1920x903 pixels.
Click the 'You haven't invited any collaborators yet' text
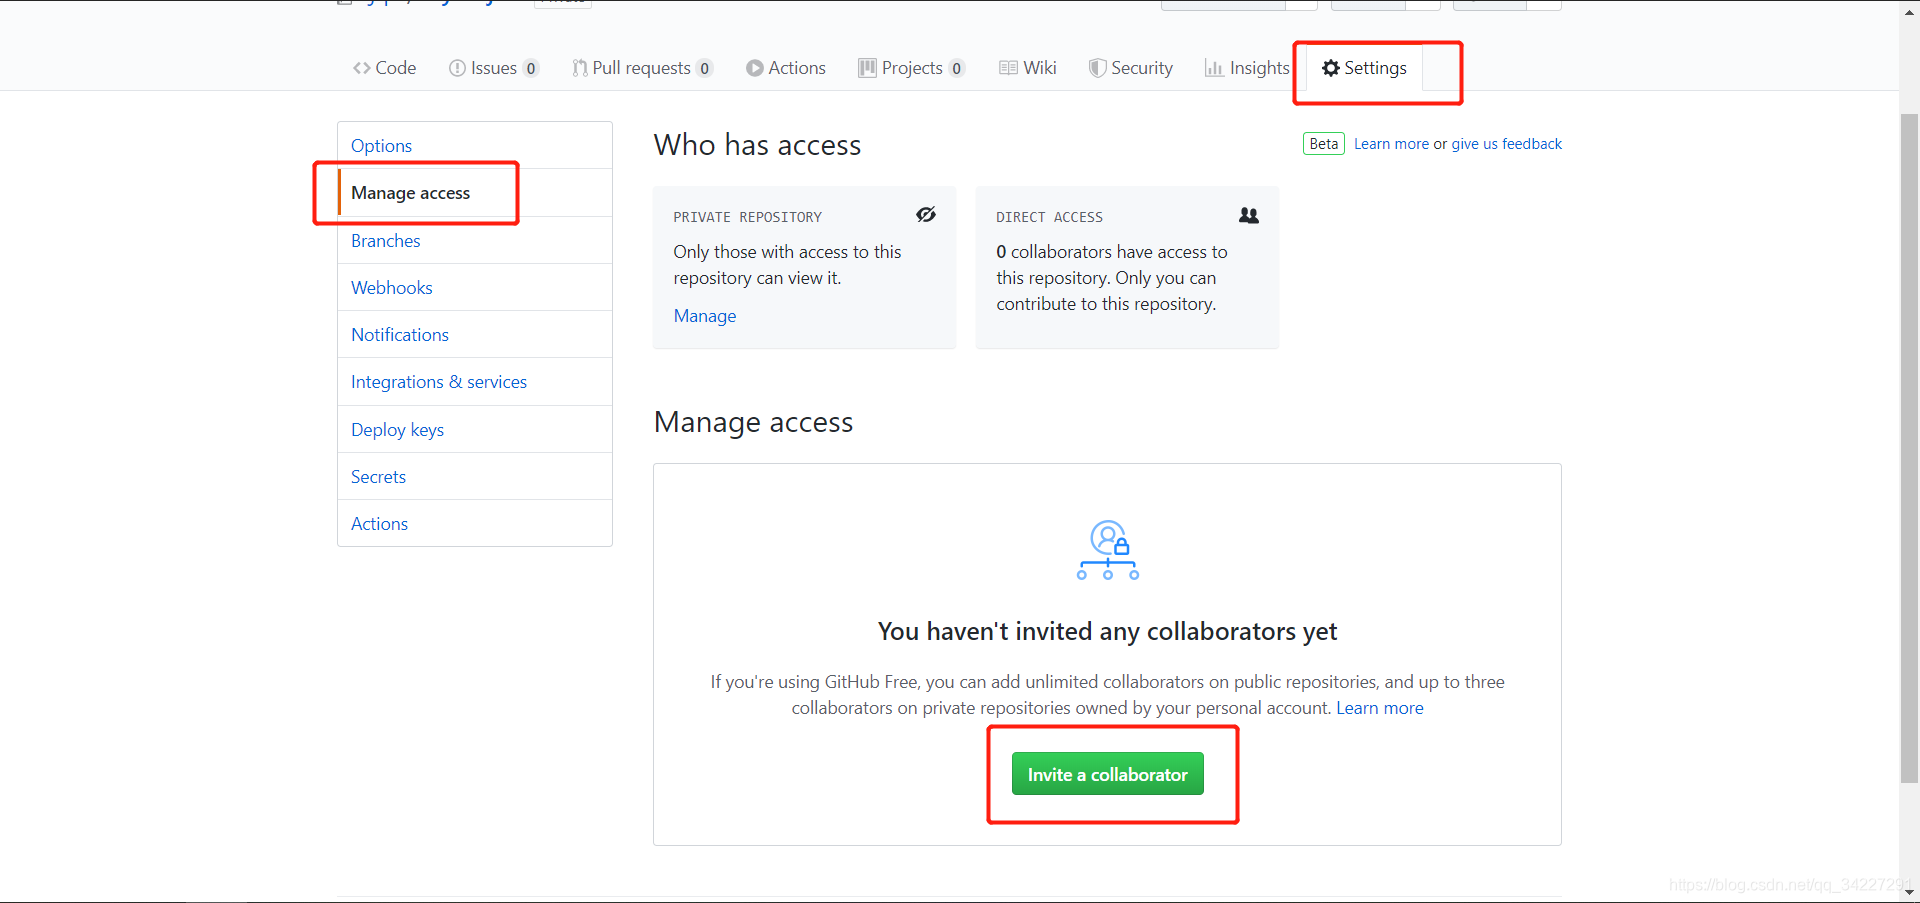pyautogui.click(x=1107, y=631)
